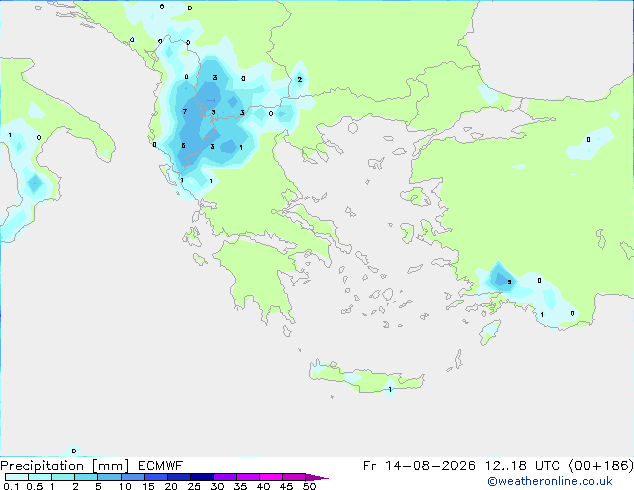Select the 10–15 mm legend swatch
The width and height of the screenshot is (634, 490).
pos(132,477)
